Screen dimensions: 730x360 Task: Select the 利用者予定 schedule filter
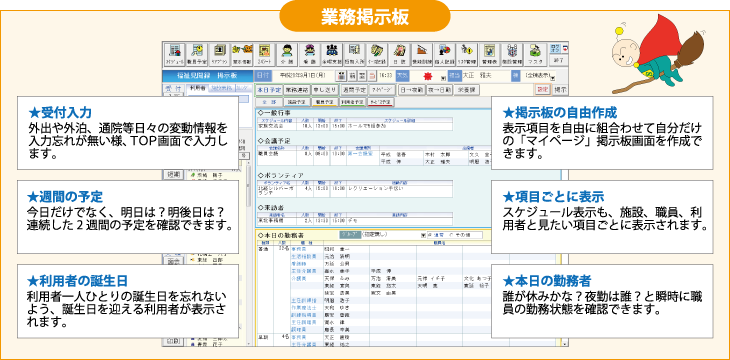pos(353,102)
